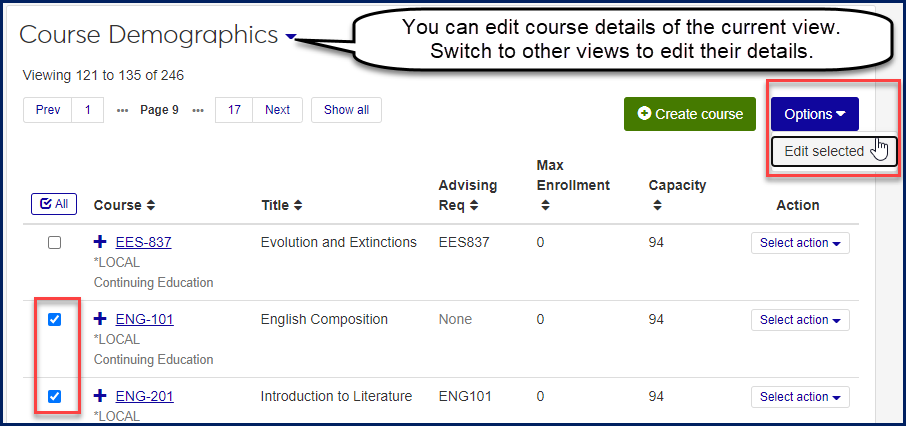Image resolution: width=906 pixels, height=426 pixels.
Task: Expand the ENG-101 course row plus icon
Action: pyautogui.click(x=100, y=319)
